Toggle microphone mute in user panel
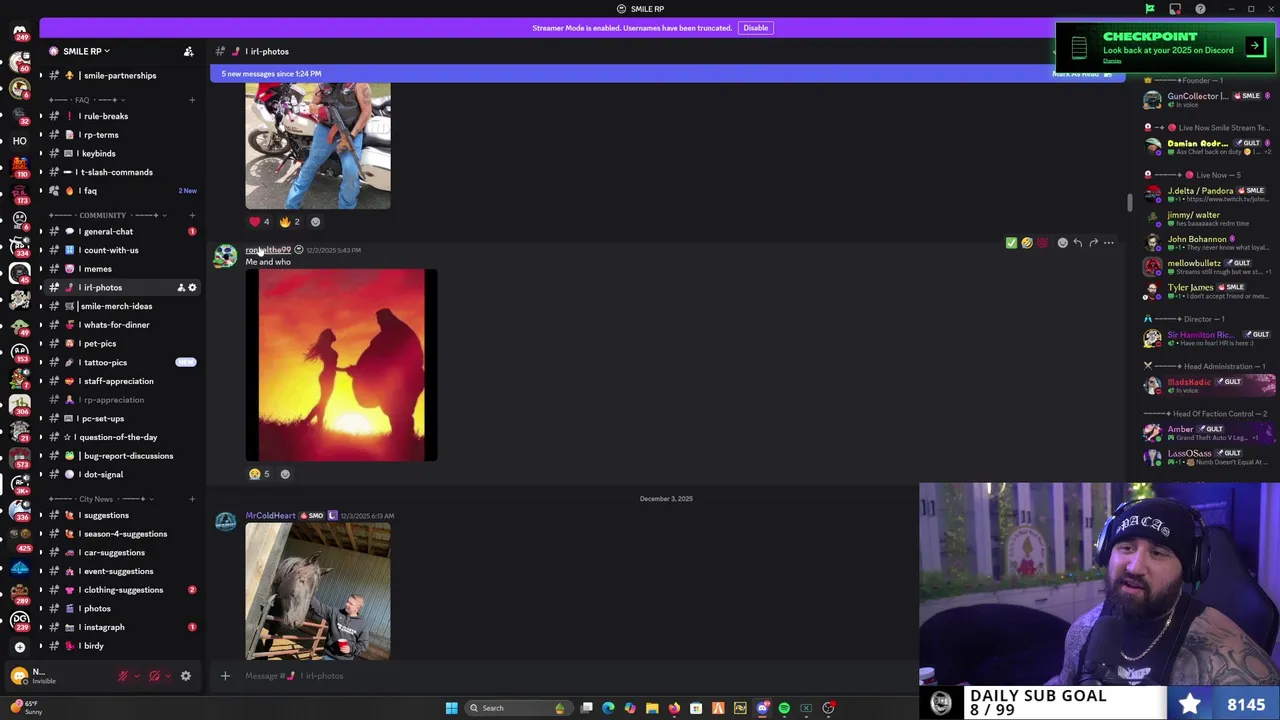1280x720 pixels. (123, 676)
